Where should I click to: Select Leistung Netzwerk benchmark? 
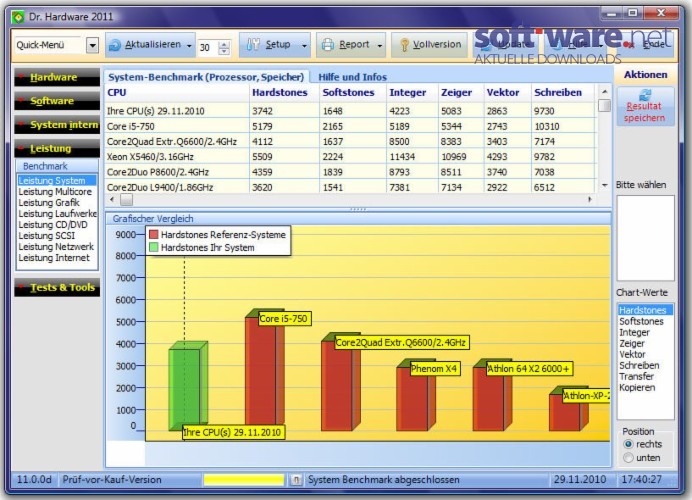[x=56, y=247]
